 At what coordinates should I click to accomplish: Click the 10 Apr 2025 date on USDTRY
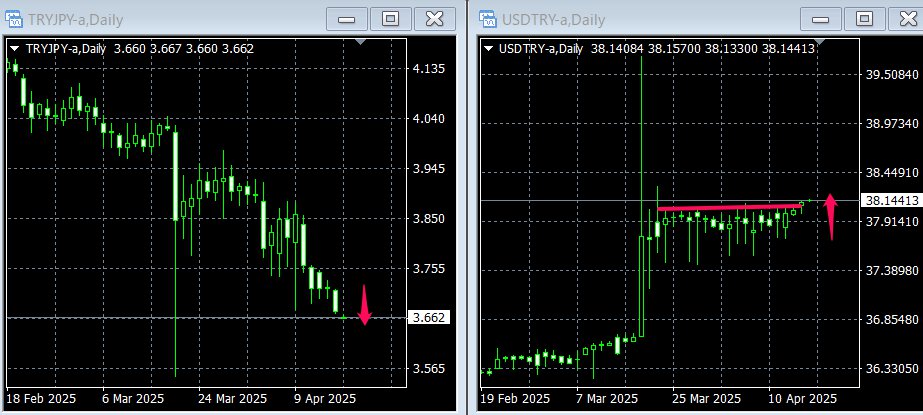pos(803,399)
